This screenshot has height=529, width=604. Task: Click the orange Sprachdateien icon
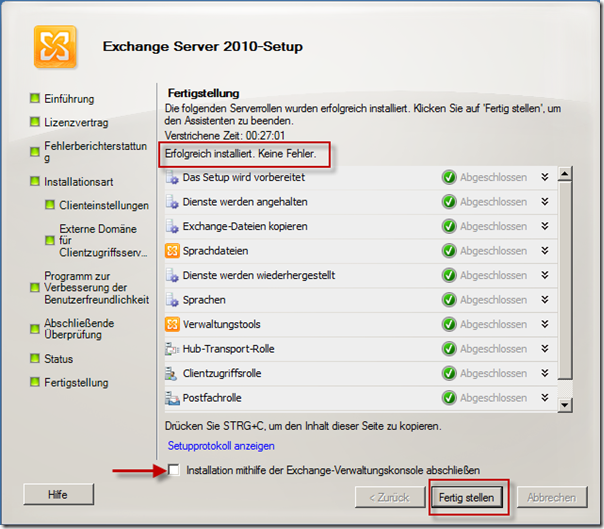tap(172, 251)
